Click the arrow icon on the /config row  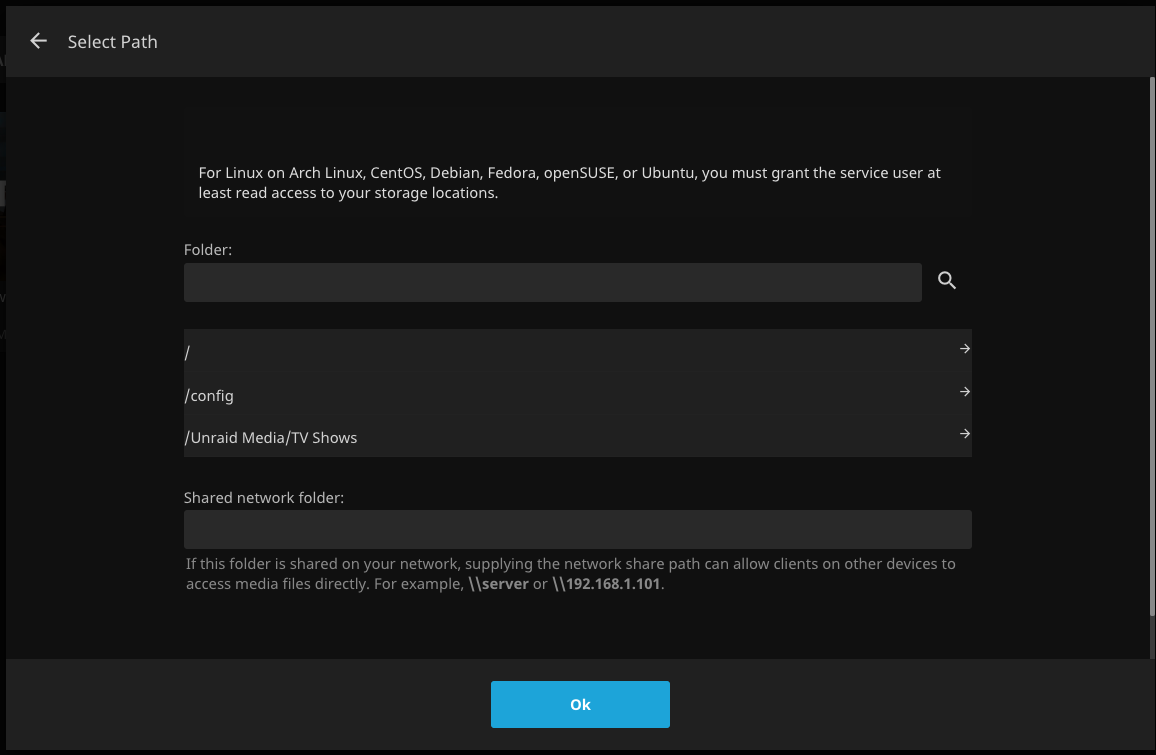tap(964, 392)
